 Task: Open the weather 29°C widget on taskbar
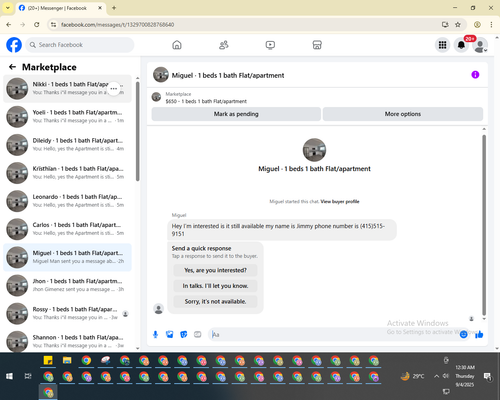pyautogui.click(x=412, y=376)
